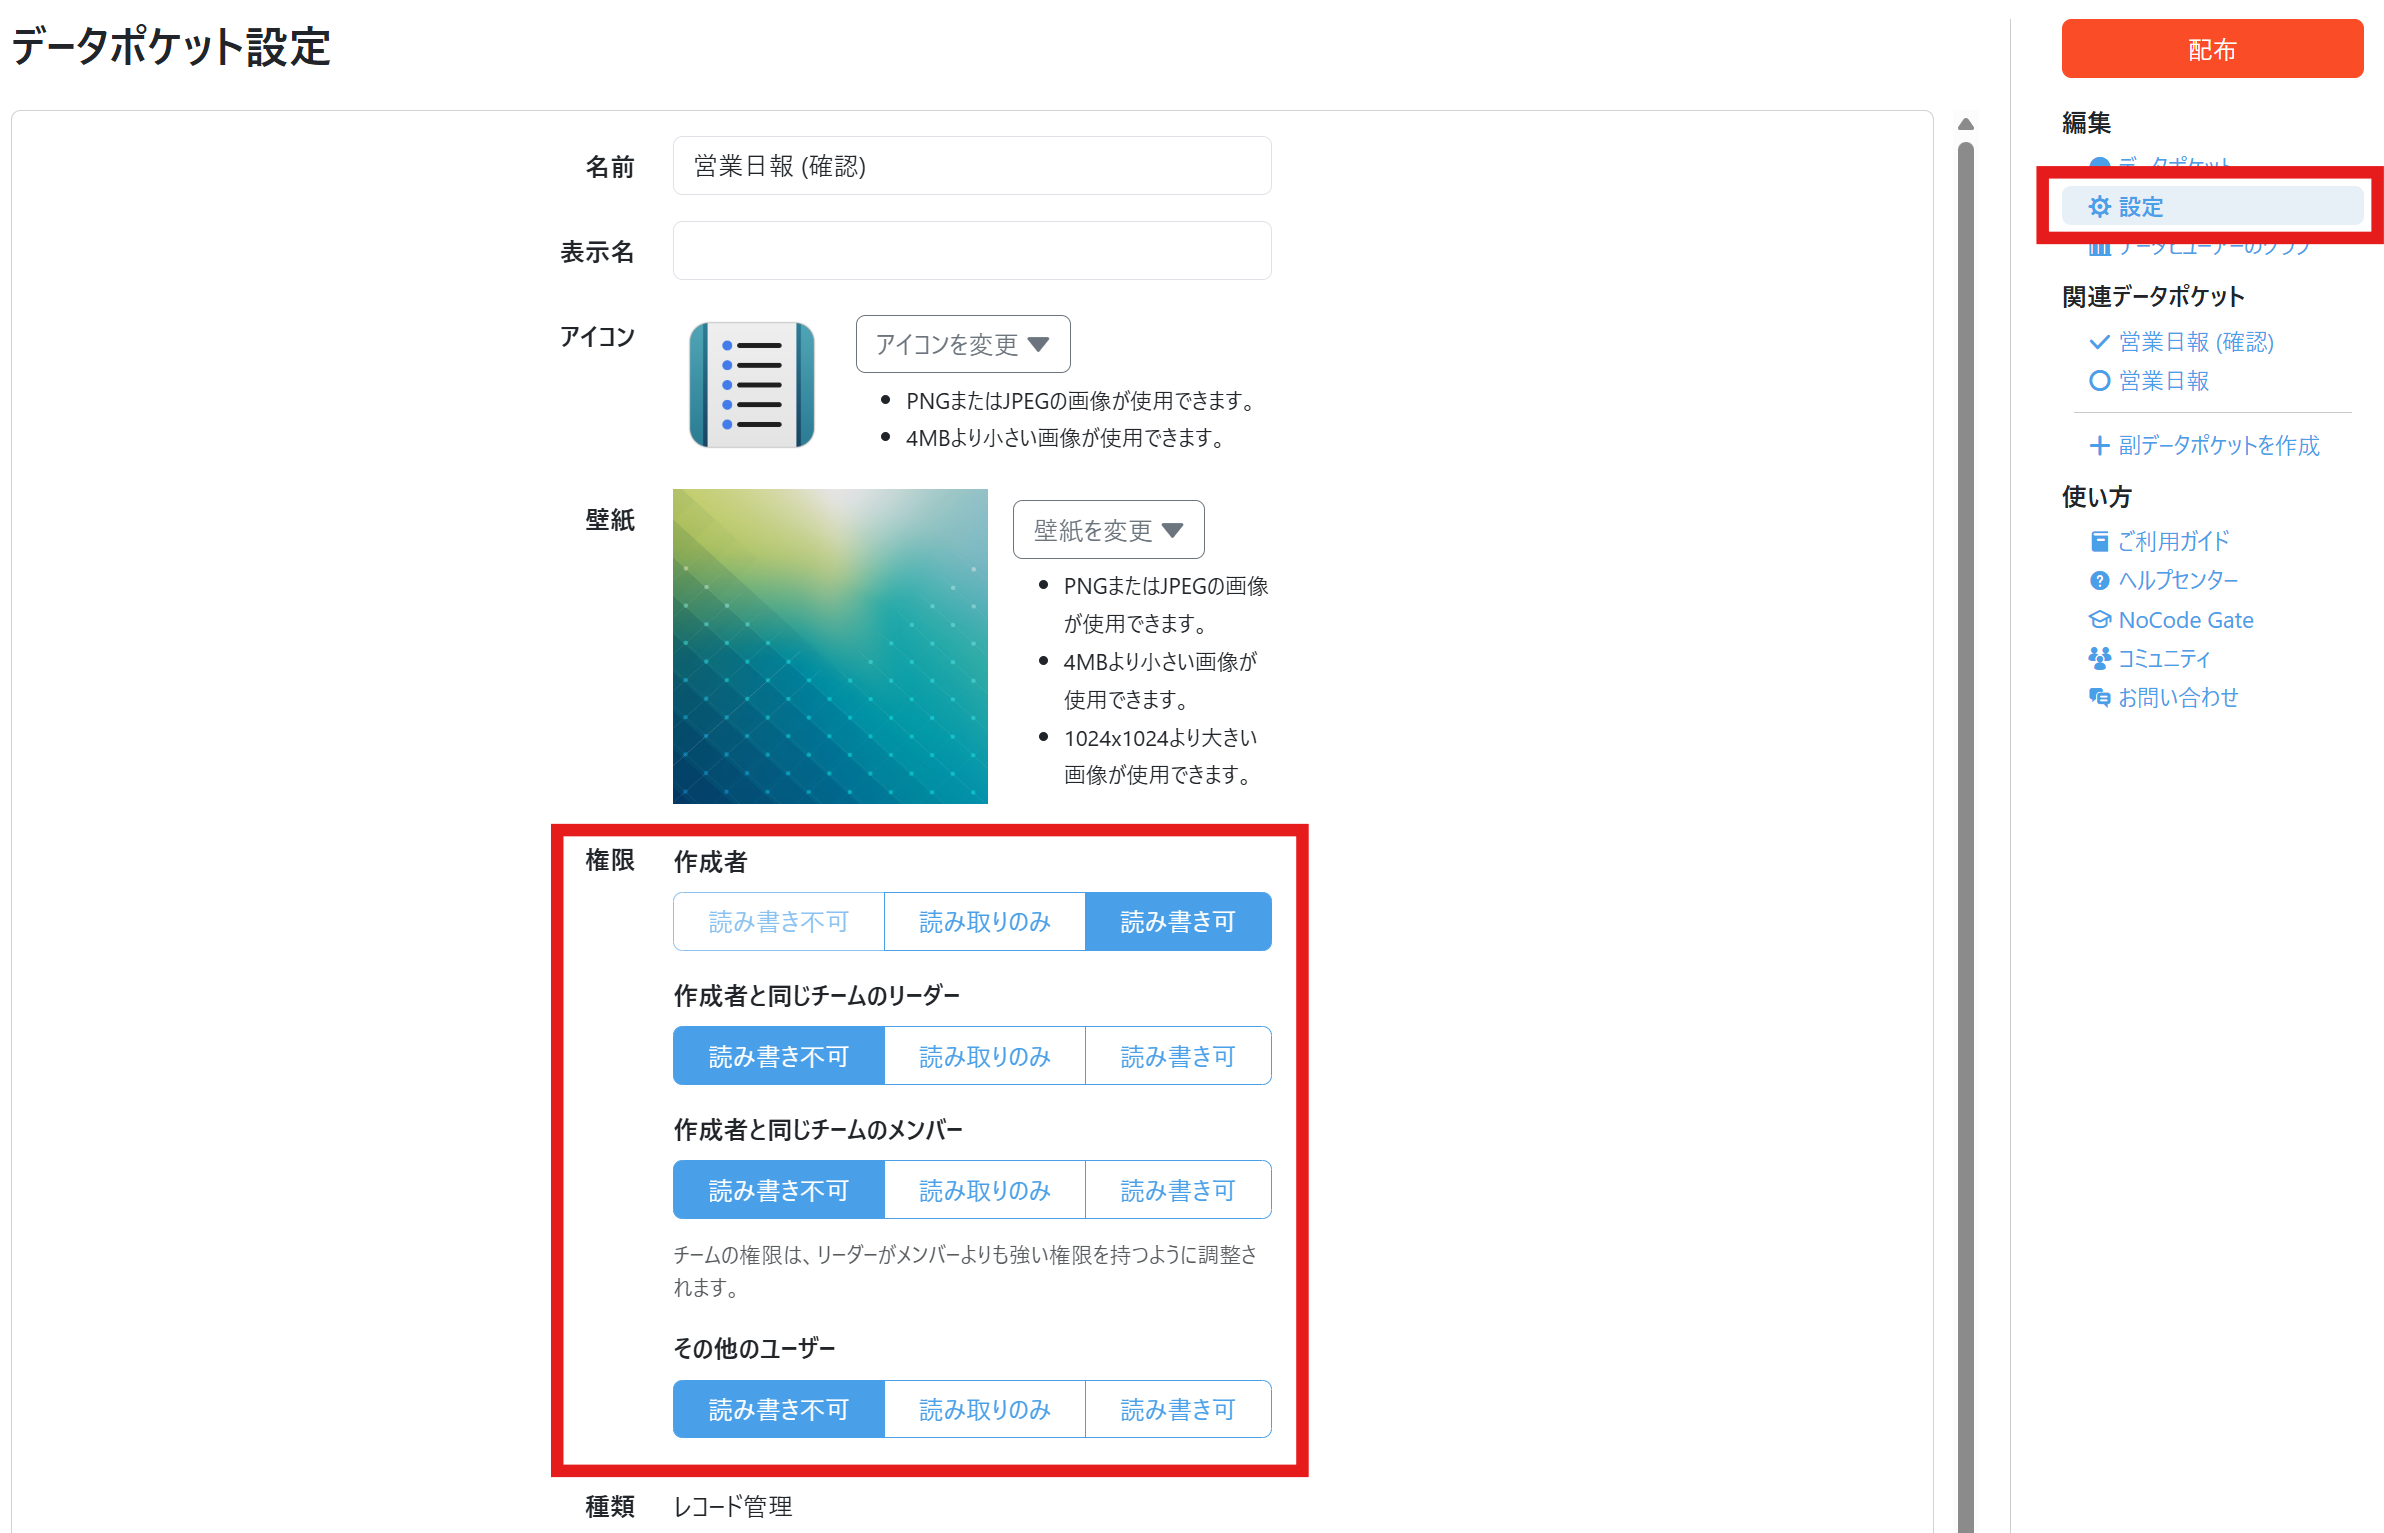Click the checkmark icon next to 営業日報 (確認)

[x=2099, y=342]
